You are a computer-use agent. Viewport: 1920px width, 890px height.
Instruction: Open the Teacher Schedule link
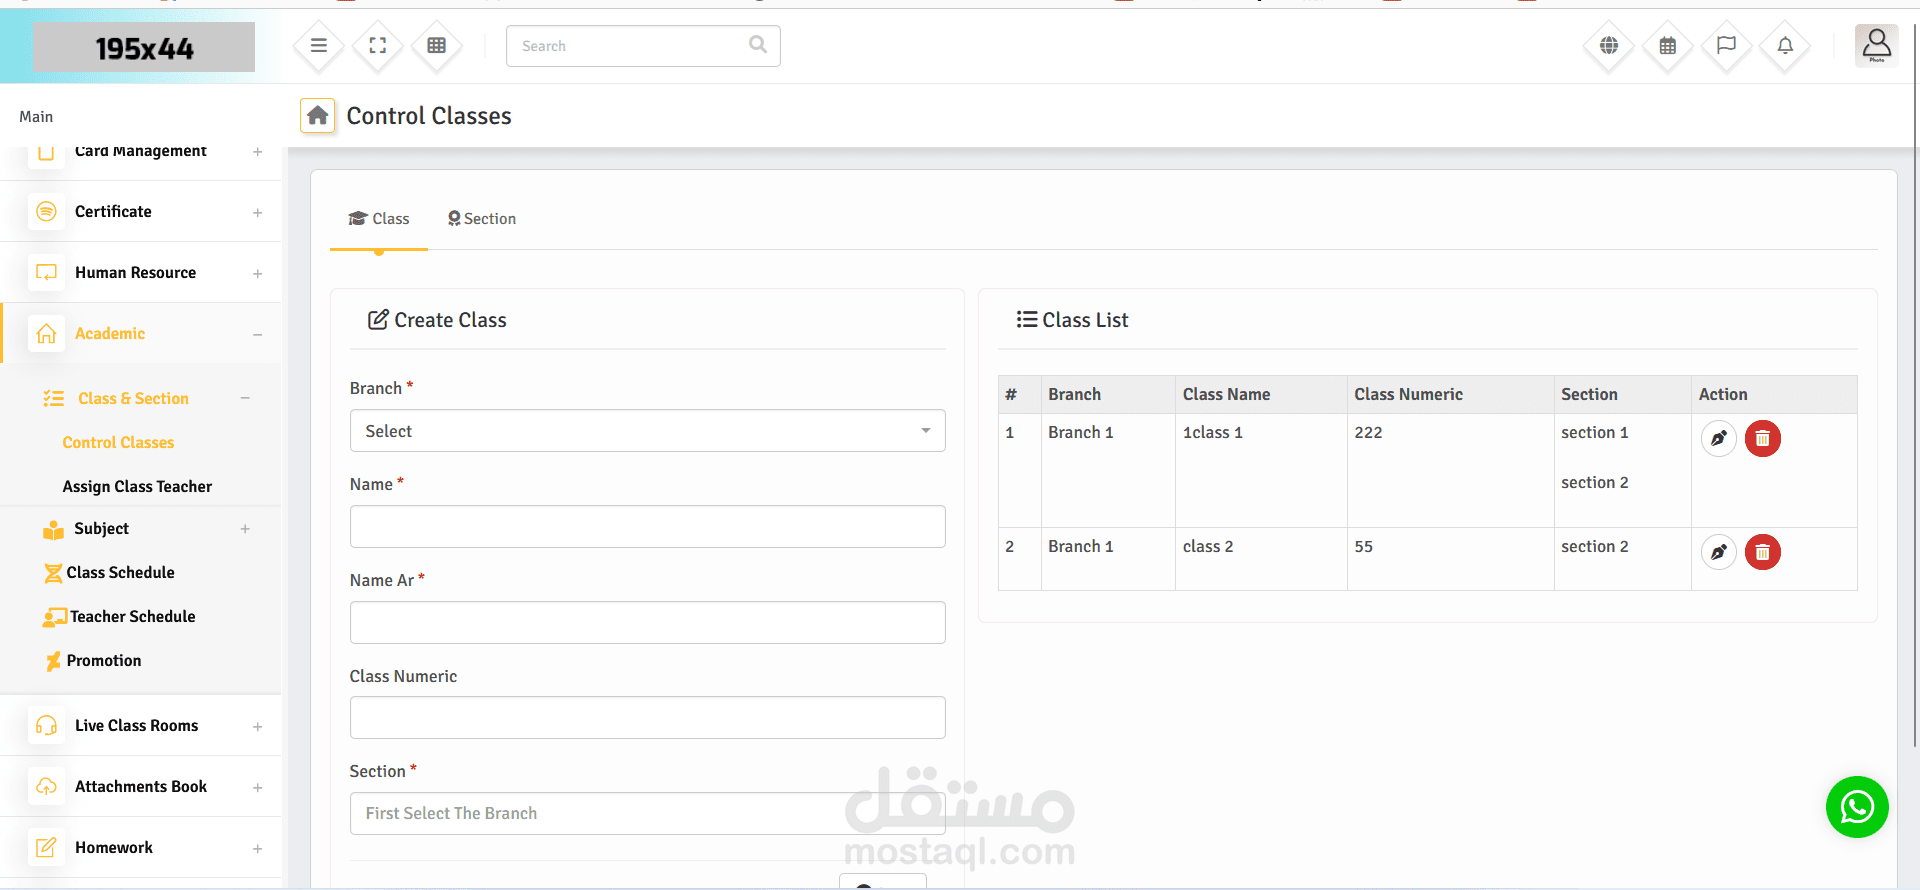(132, 617)
